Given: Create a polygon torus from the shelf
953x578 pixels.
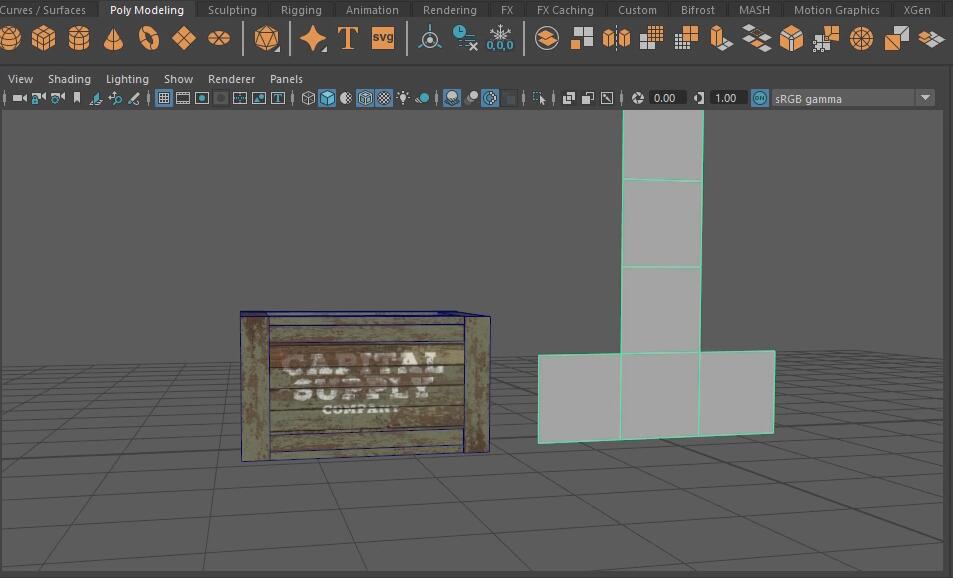Looking at the screenshot, I should pyautogui.click(x=149, y=38).
